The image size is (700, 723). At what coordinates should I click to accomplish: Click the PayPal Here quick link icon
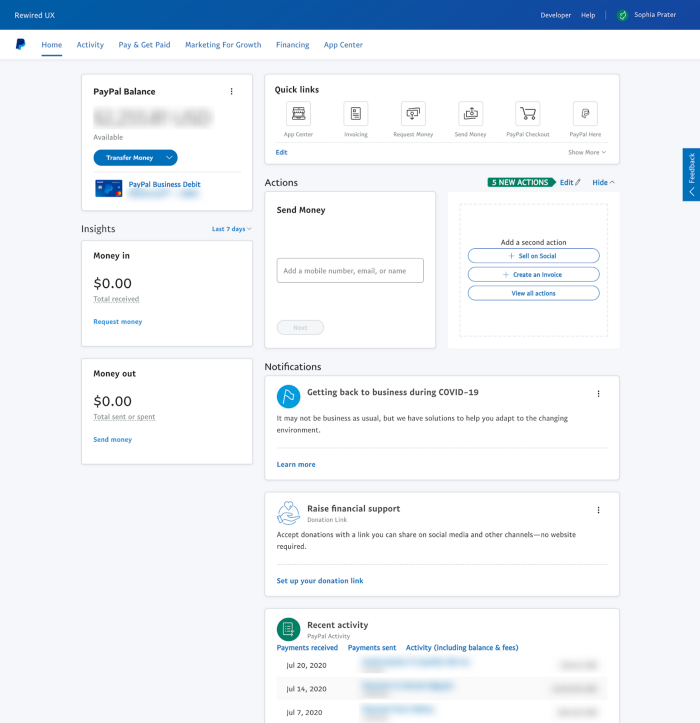click(585, 113)
